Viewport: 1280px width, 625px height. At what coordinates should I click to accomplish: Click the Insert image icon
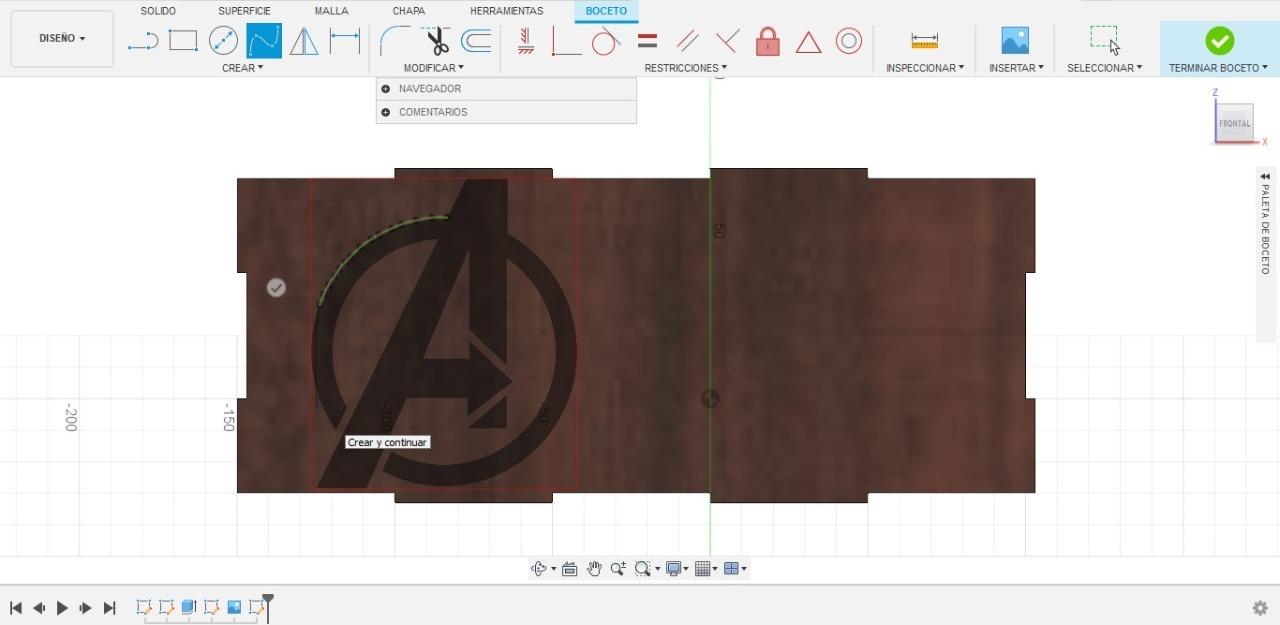(x=1016, y=40)
